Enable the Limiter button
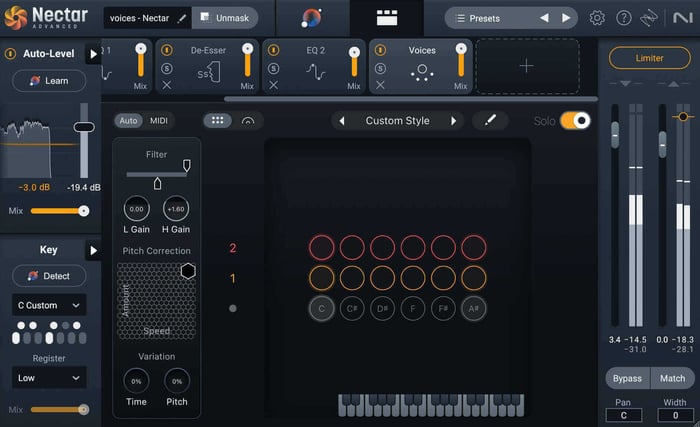700x427 pixels. 650,58
